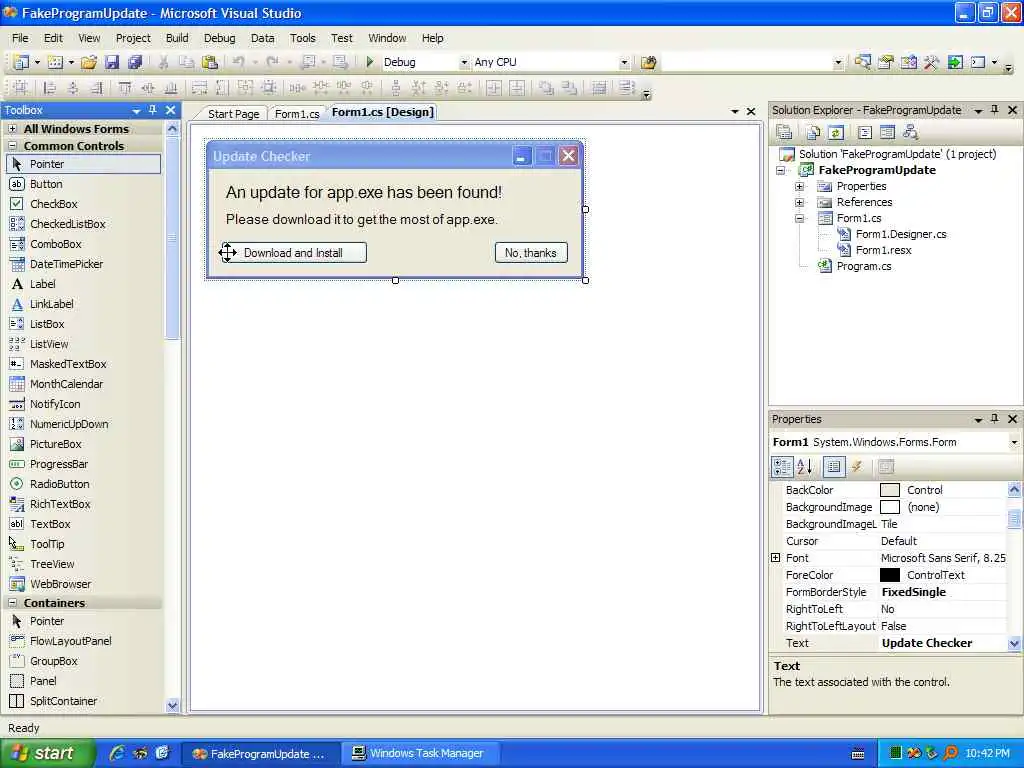Click the New Project toolbar icon
Image resolution: width=1024 pixels, height=768 pixels.
tap(21, 62)
